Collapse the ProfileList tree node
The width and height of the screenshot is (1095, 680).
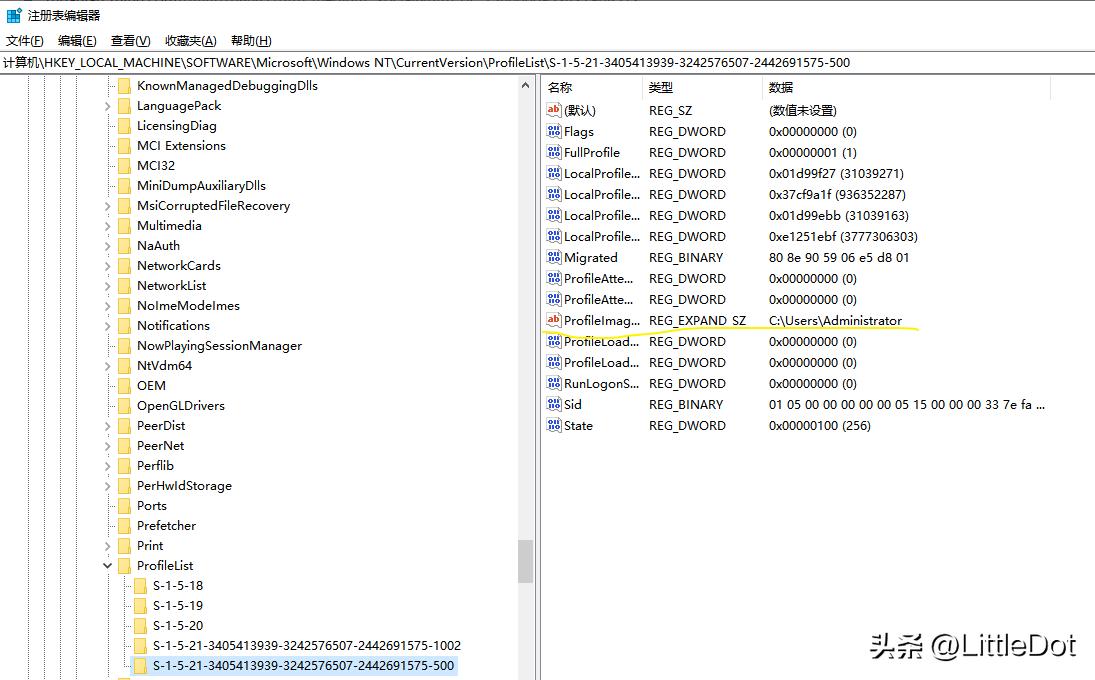pyautogui.click(x=108, y=565)
